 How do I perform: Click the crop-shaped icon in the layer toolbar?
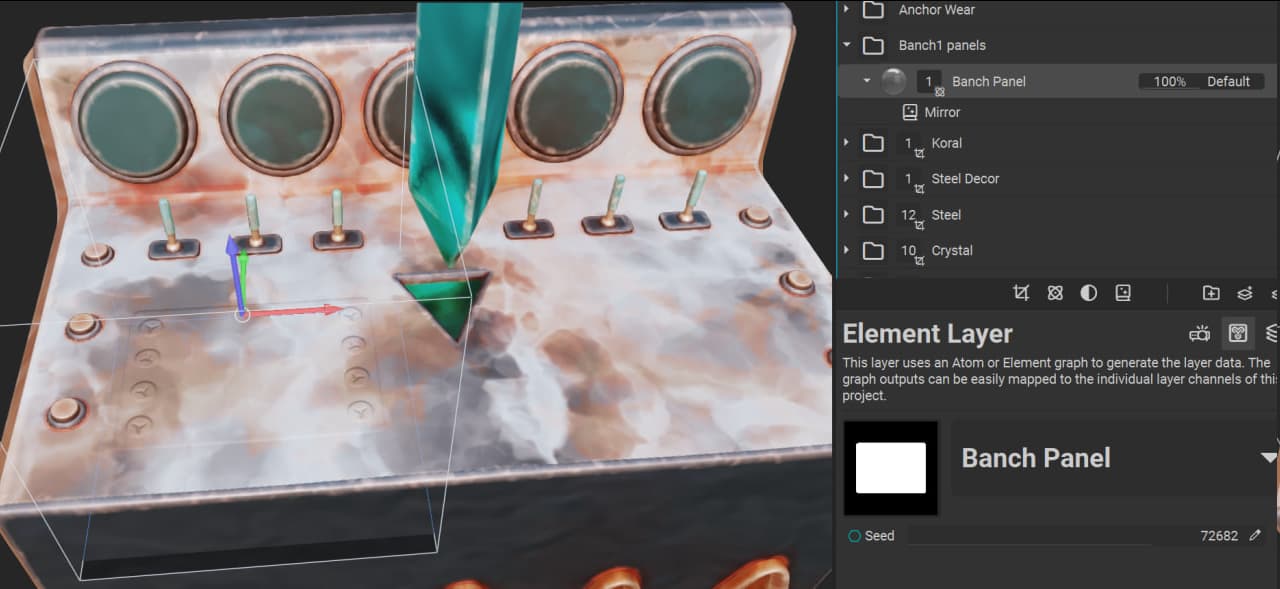[x=1021, y=293]
